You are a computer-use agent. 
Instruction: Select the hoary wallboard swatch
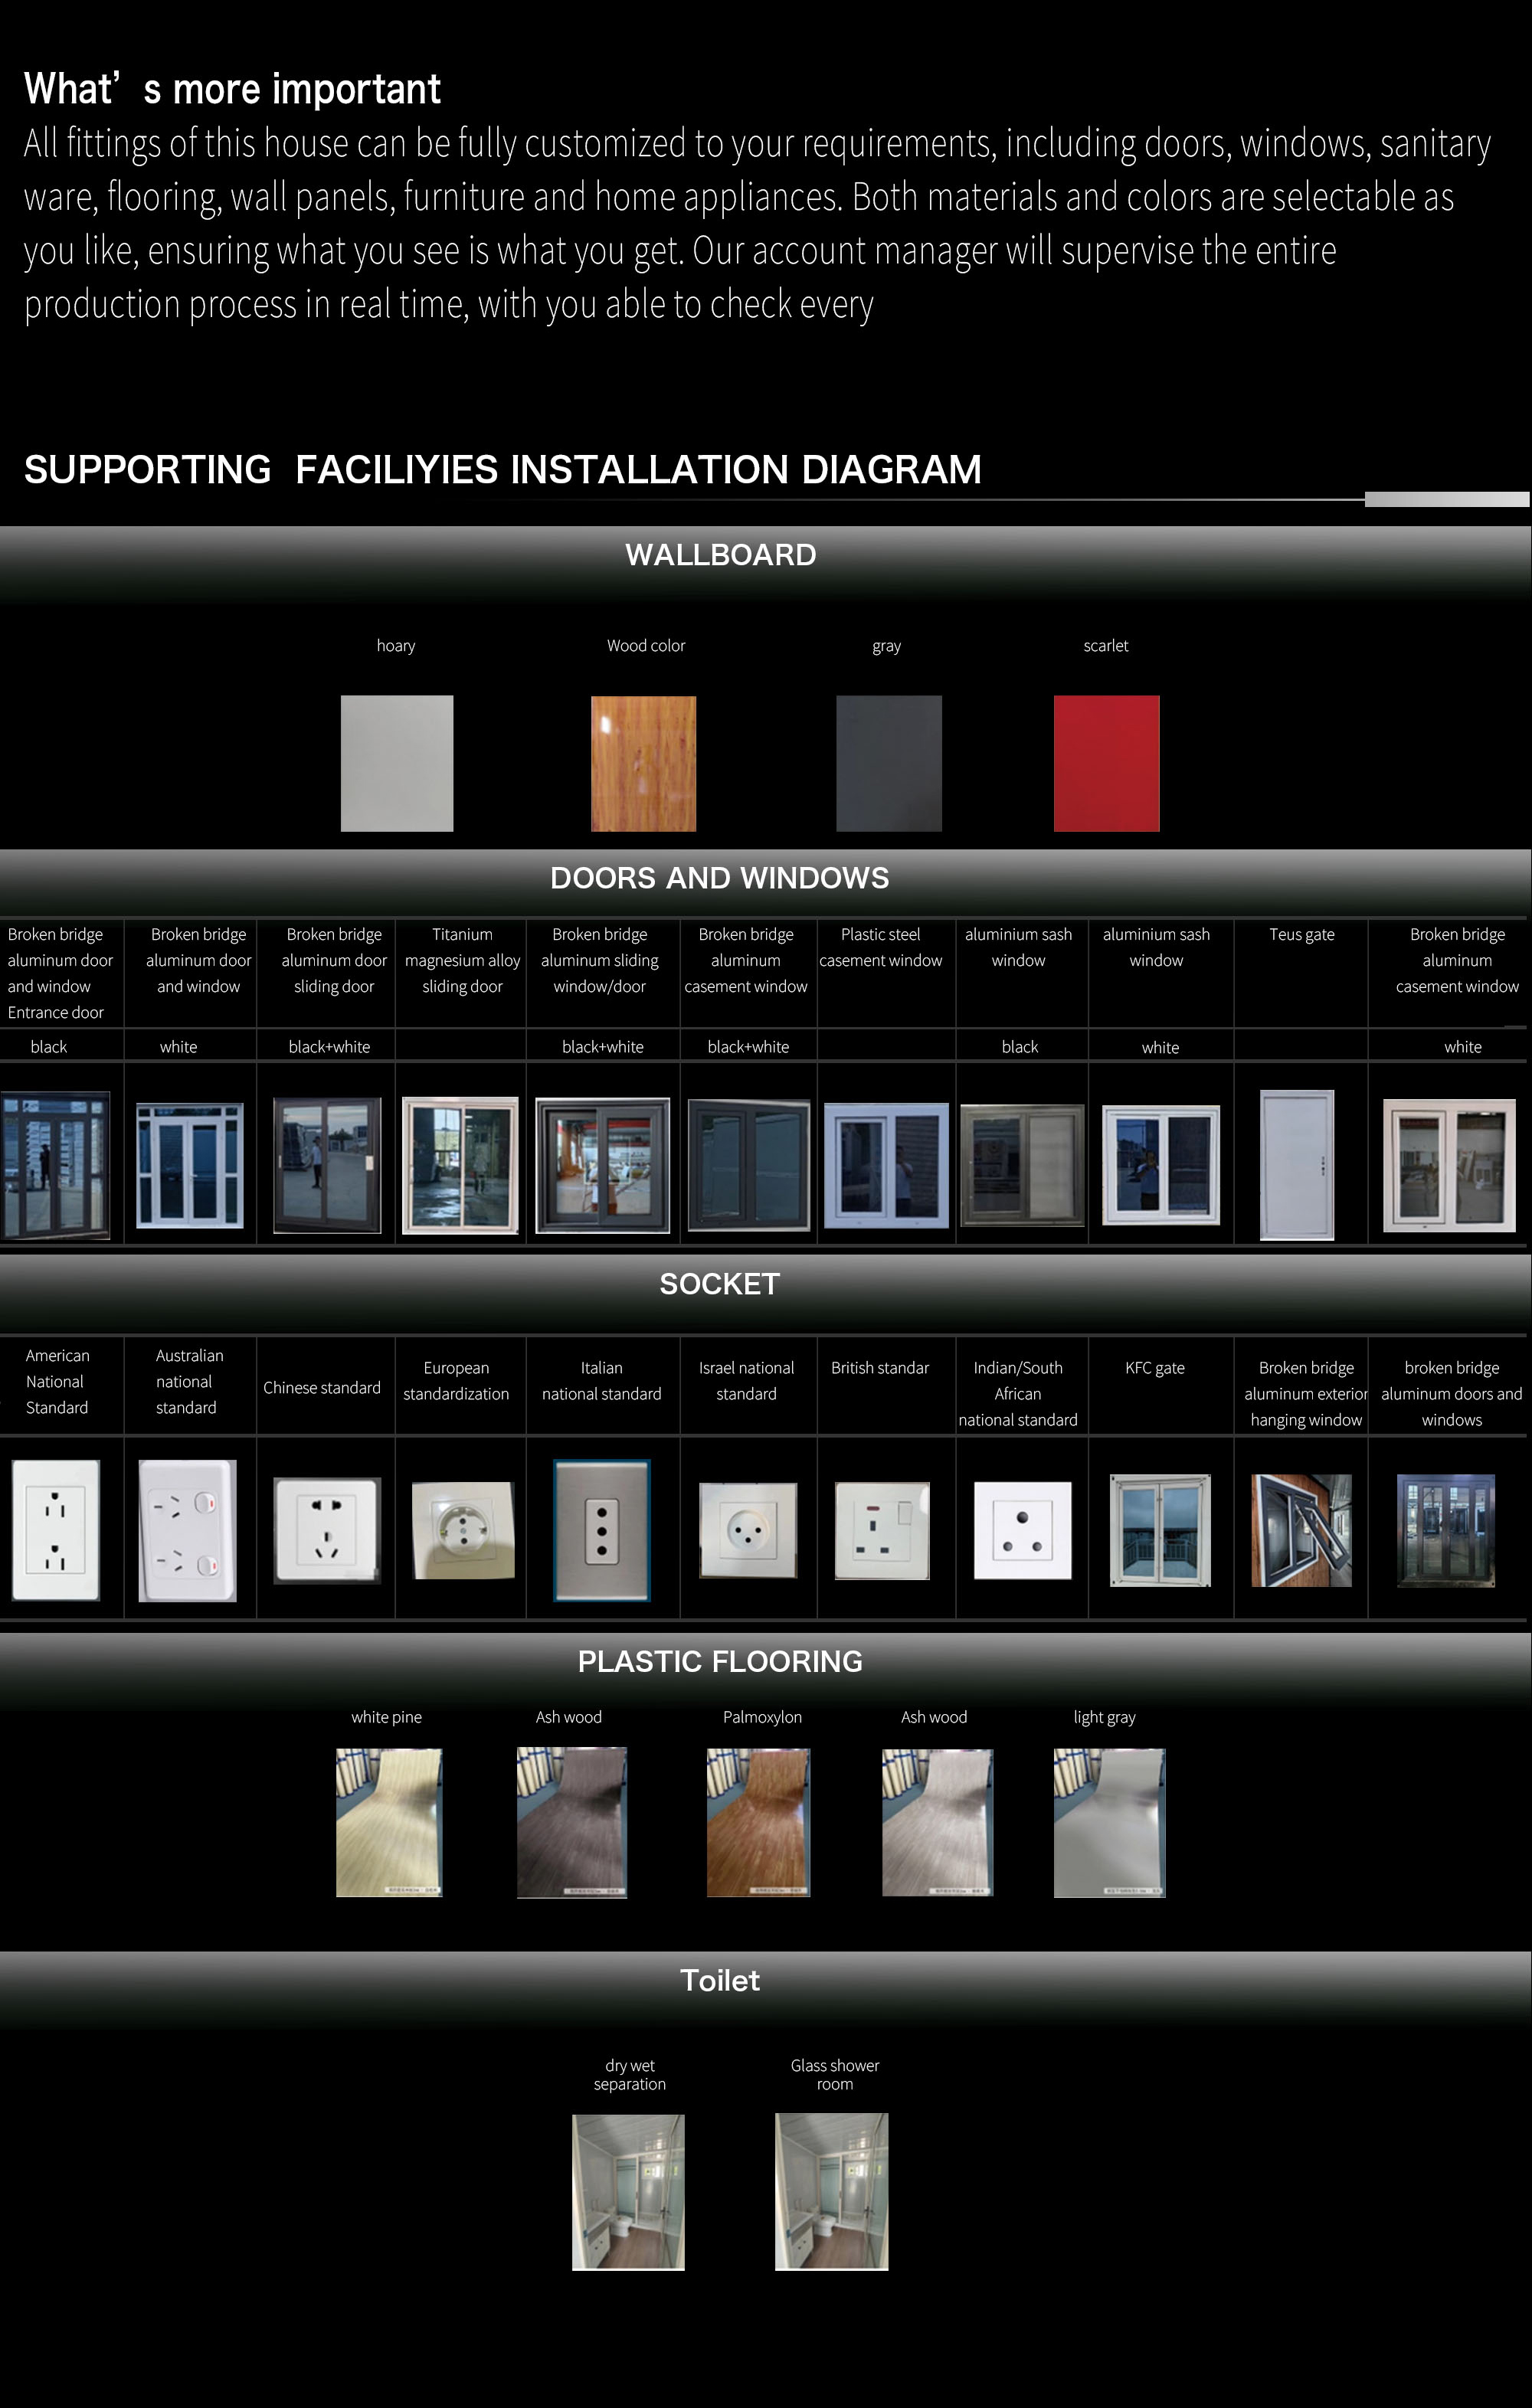click(396, 763)
